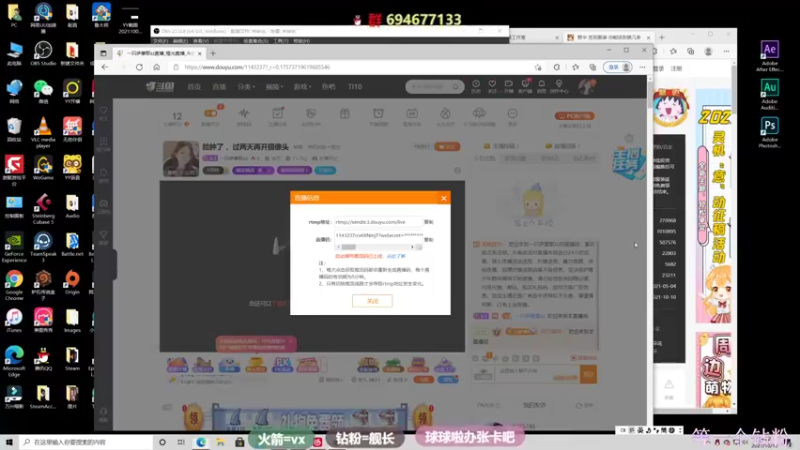Click the chat message input box
Image resolution: width=800 pixels, height=450 pixels.
[537, 375]
